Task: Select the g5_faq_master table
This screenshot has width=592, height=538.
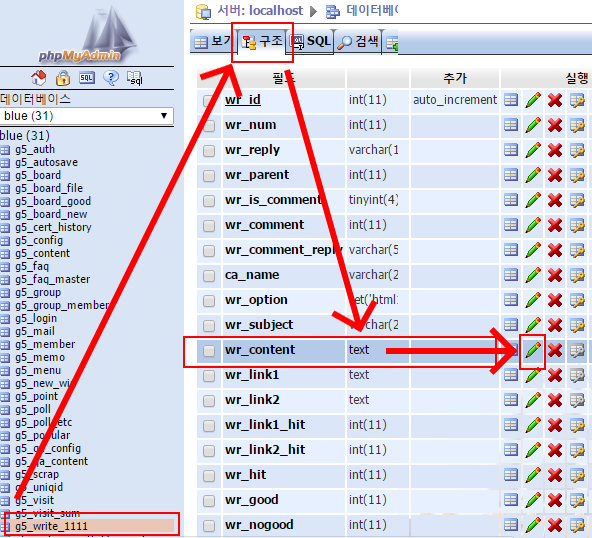Action: [52, 279]
